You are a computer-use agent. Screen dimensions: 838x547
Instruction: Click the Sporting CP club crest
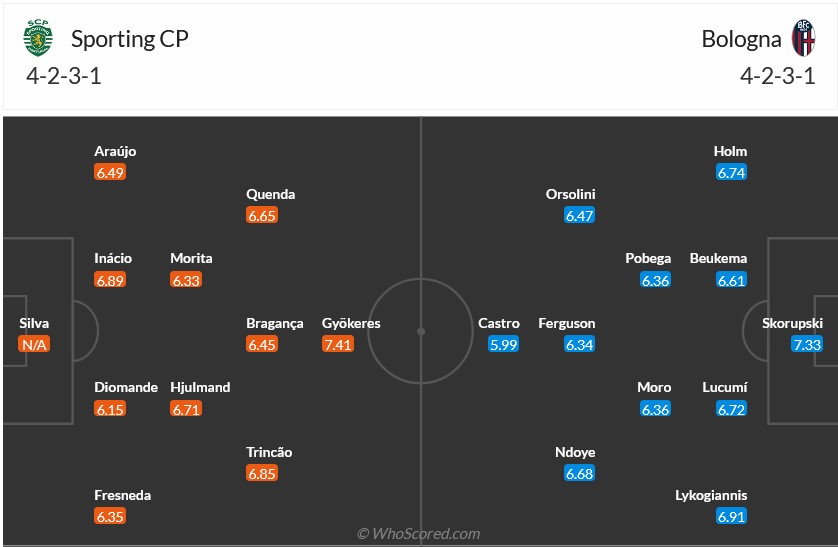point(39,39)
